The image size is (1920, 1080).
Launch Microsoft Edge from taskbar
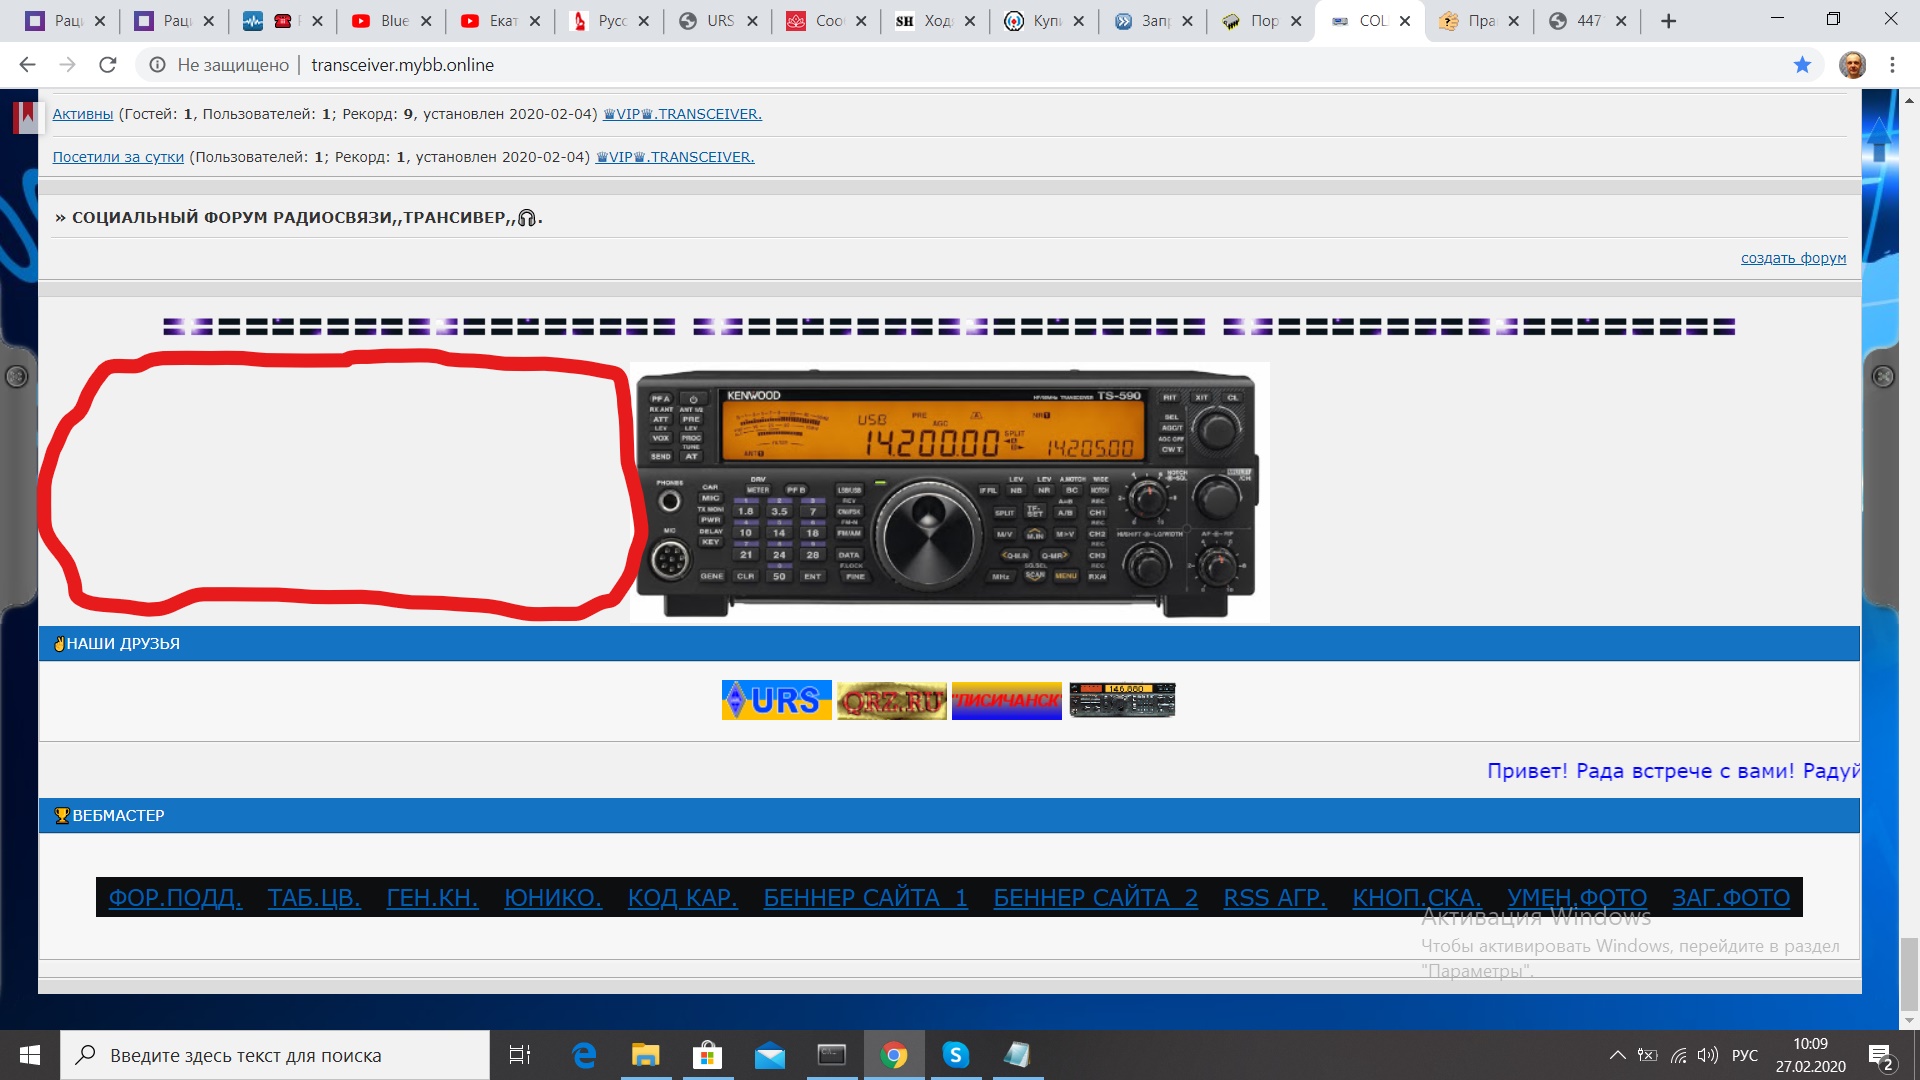coord(584,1055)
